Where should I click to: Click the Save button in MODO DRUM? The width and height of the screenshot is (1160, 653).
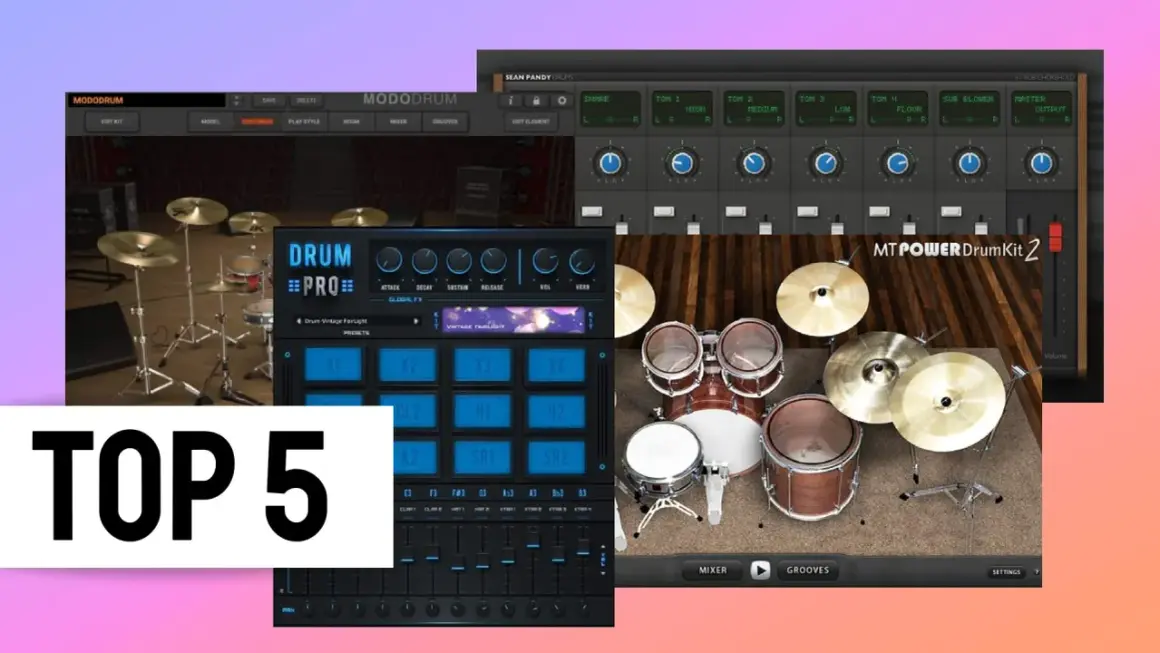click(x=269, y=101)
